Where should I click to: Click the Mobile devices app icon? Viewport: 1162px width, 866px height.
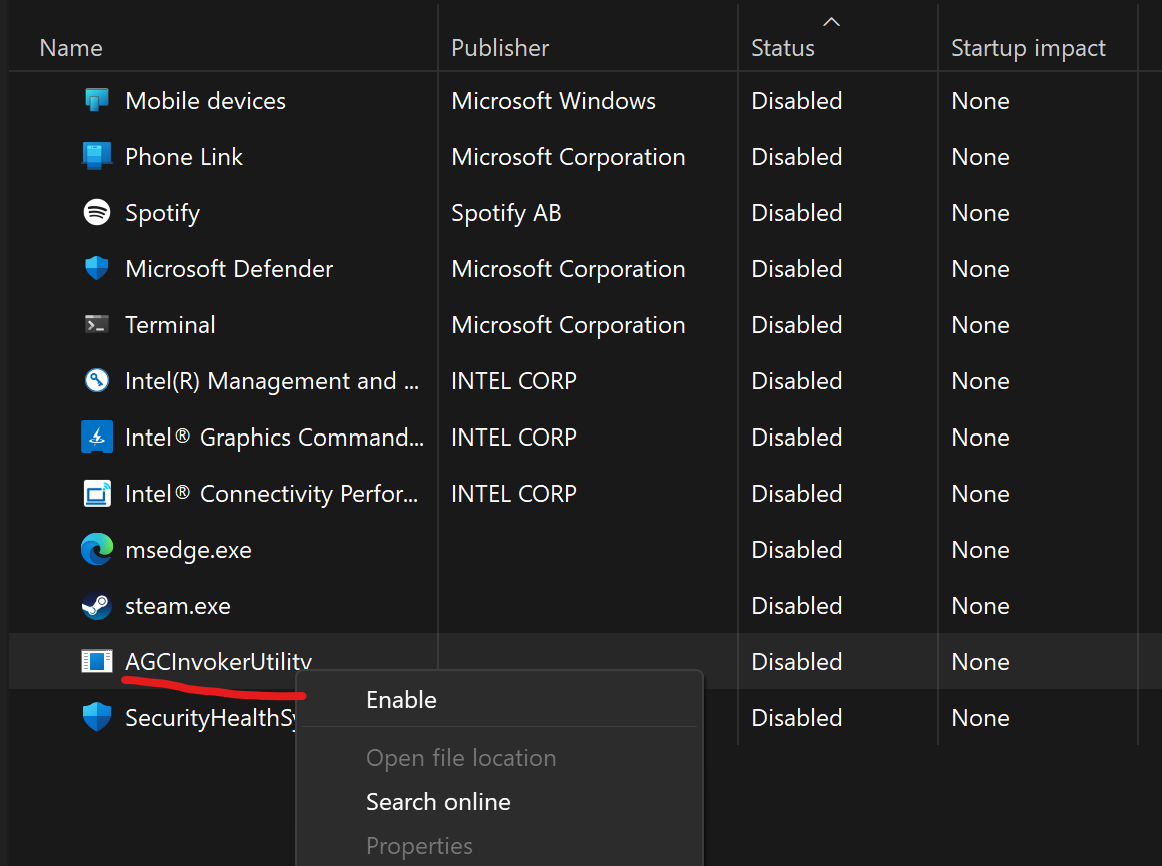point(96,100)
